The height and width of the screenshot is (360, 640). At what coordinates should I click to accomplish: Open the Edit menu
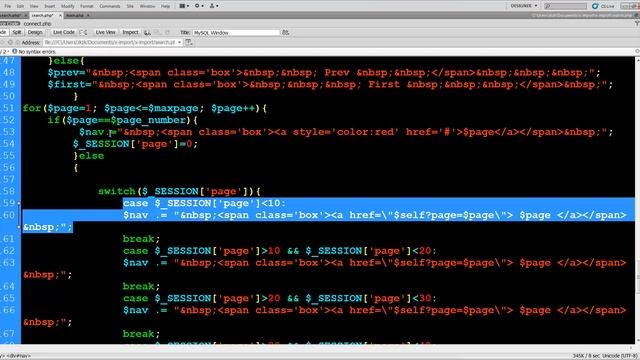[x=20, y=6]
